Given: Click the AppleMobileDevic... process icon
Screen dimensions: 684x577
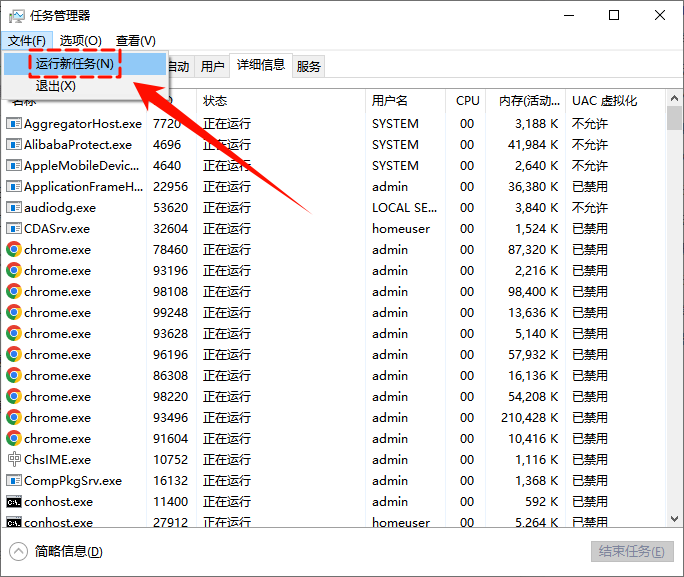Looking at the screenshot, I should [x=14, y=166].
